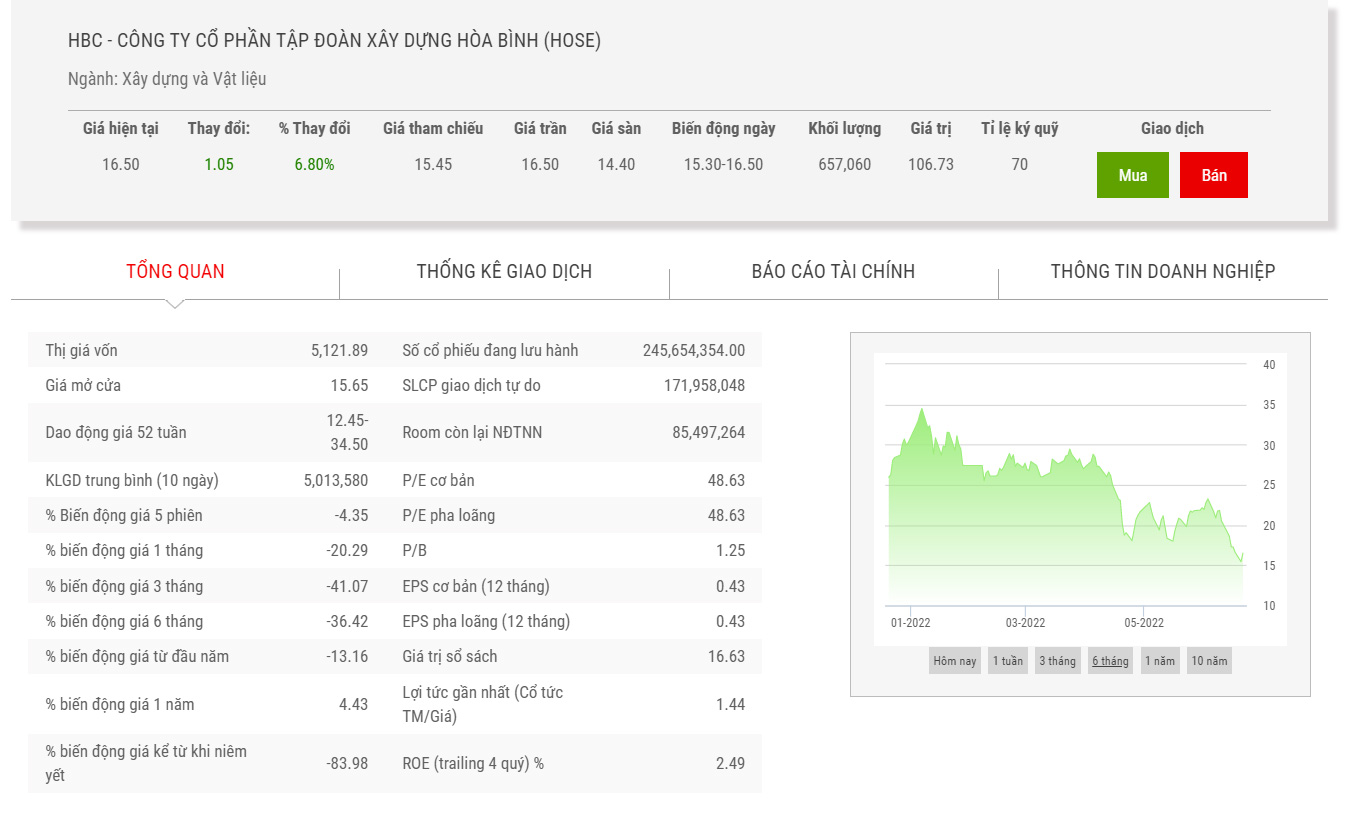This screenshot has height=814, width=1348.
Task: Click the Giá hiện tại value 16.50
Action: coord(121,165)
